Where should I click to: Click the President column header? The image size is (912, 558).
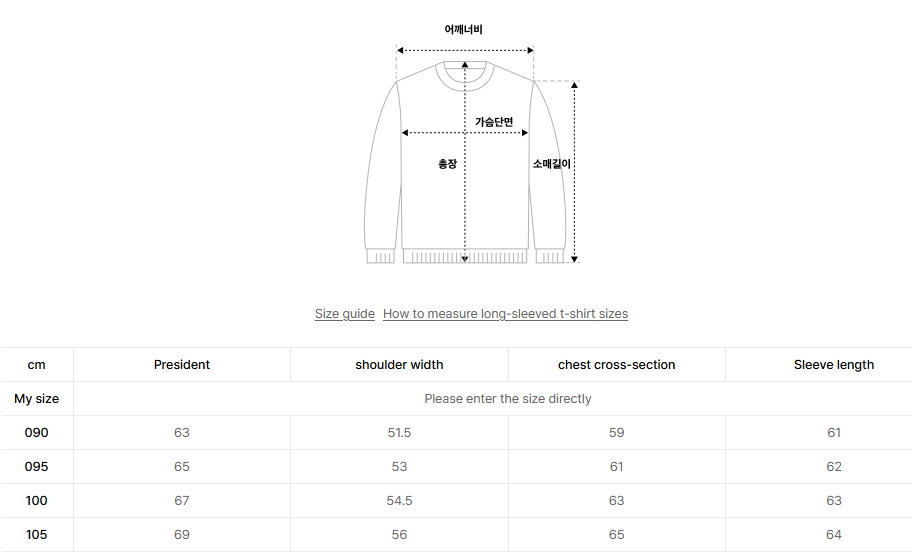[x=182, y=365]
